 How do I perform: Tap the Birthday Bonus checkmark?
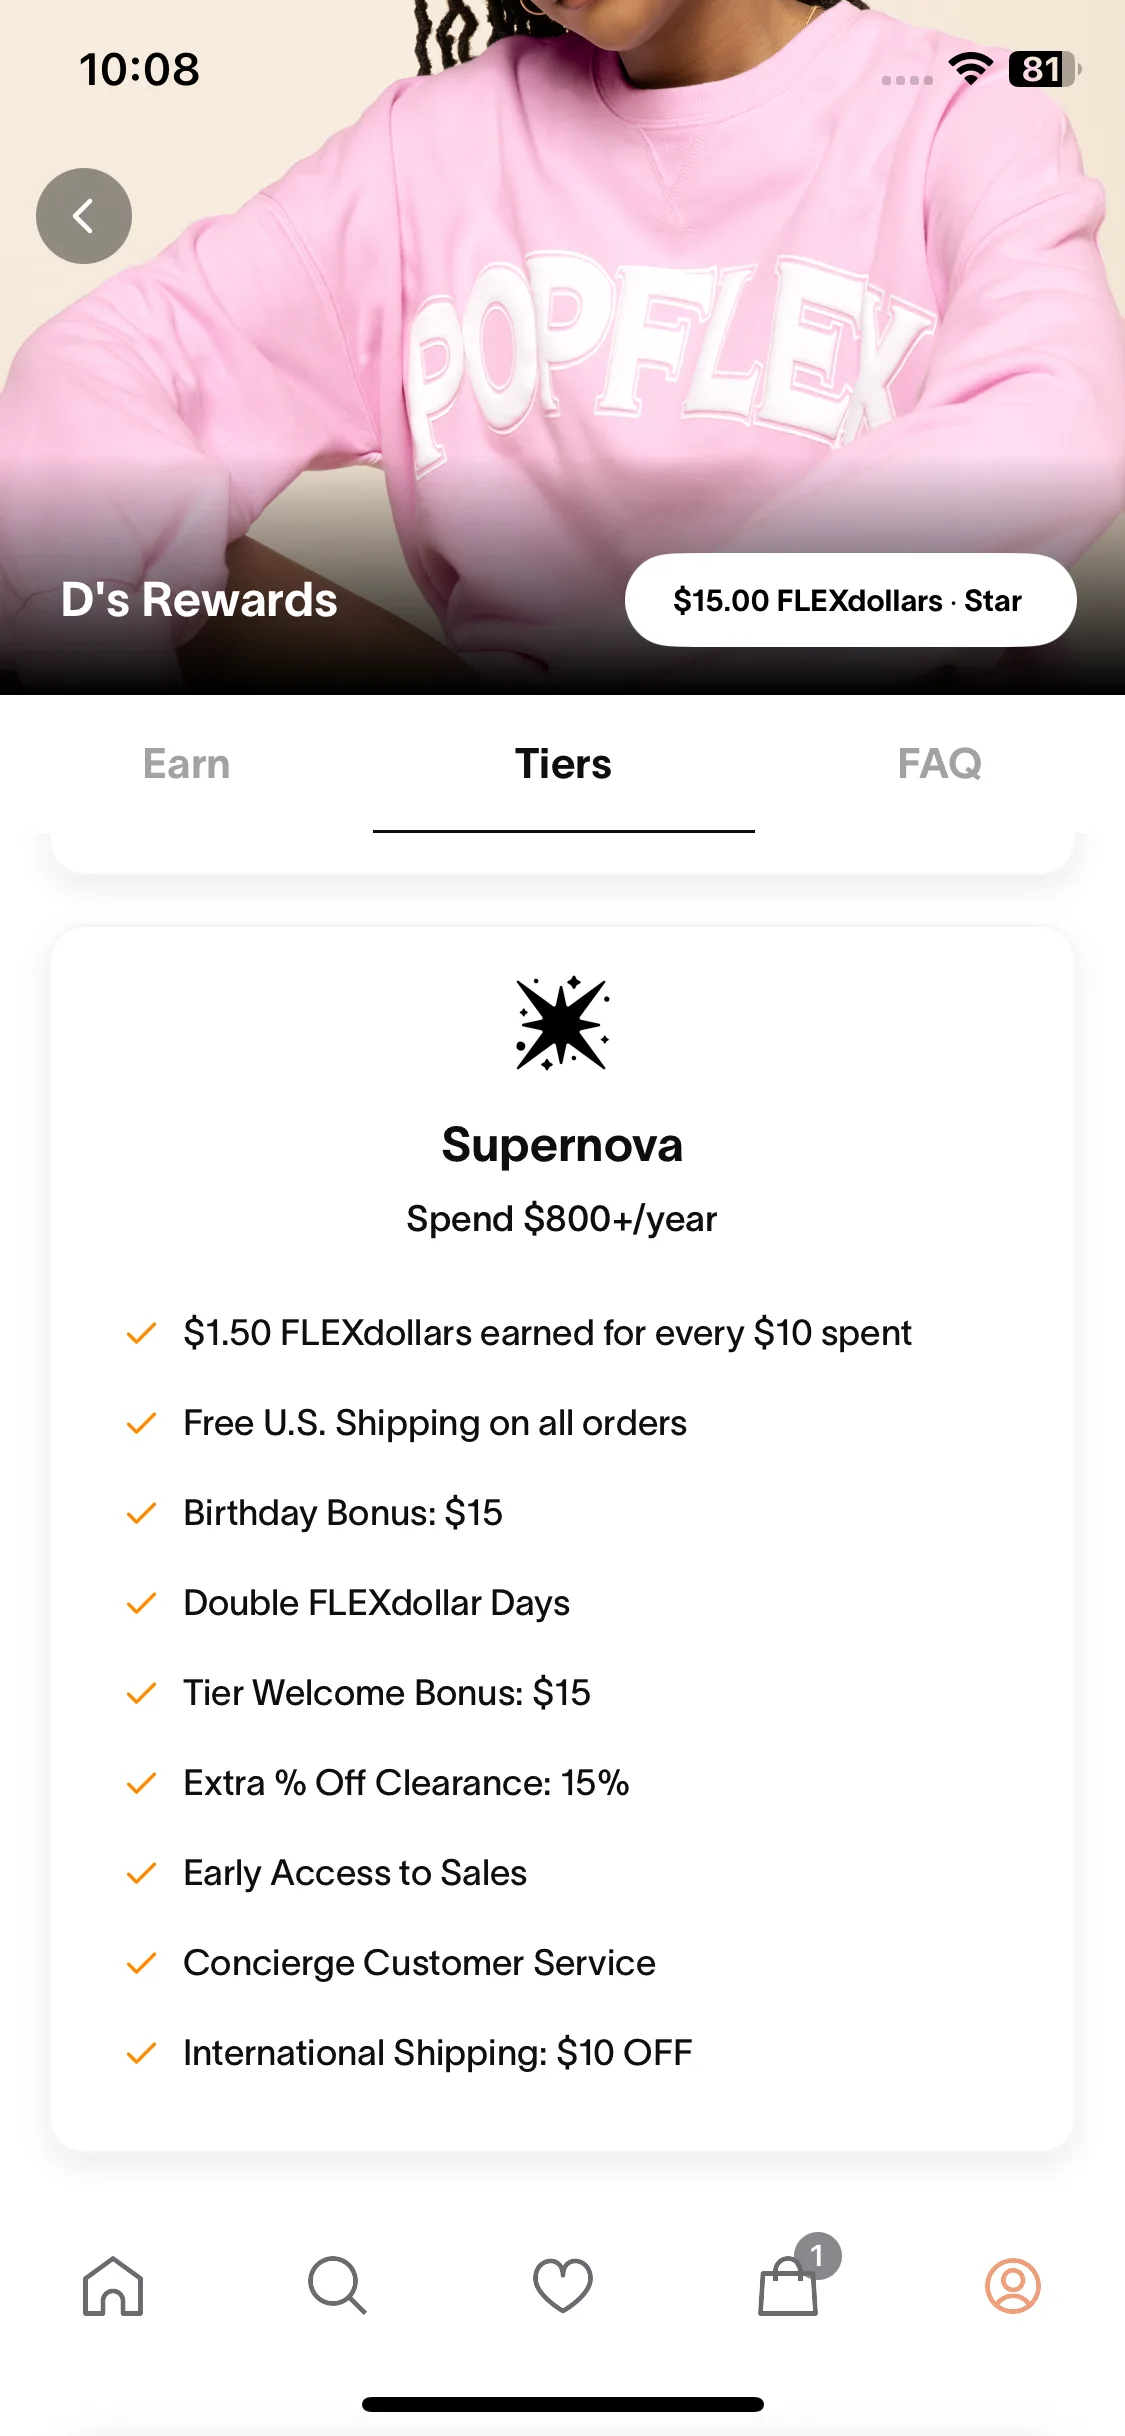click(141, 1513)
